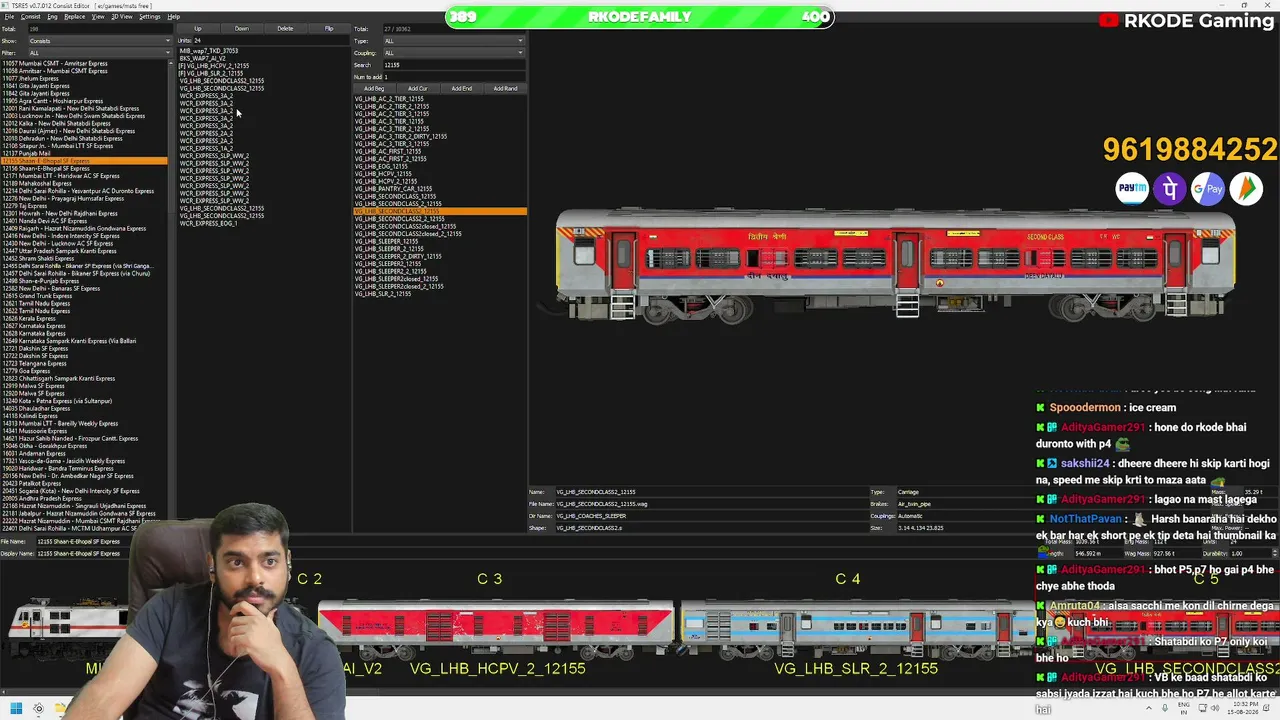Screen dimensions: 1280x720
Task: Click the YouTube logo beside RKODE Gaming
Action: (x=1108, y=20)
